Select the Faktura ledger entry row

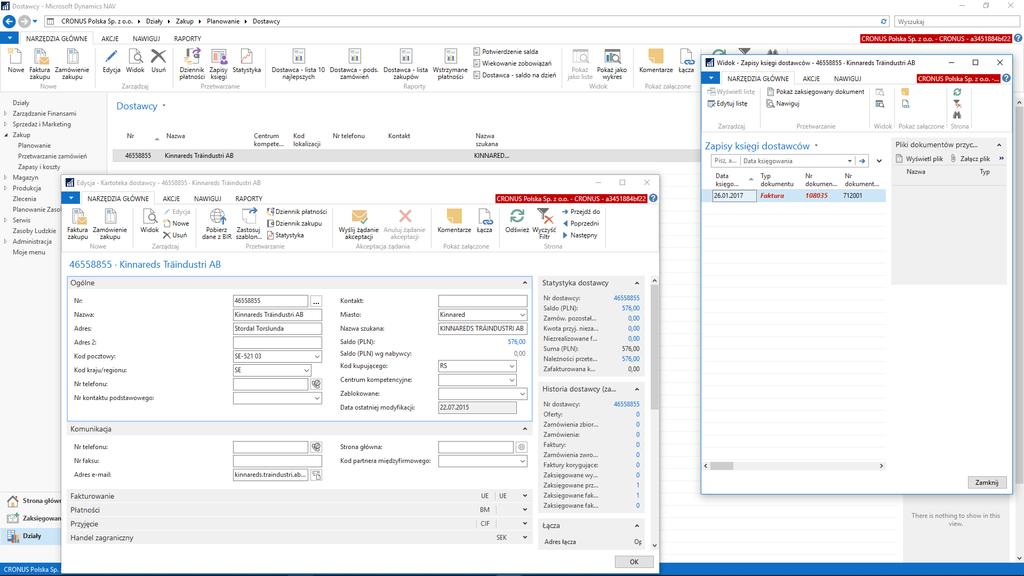(x=798, y=195)
